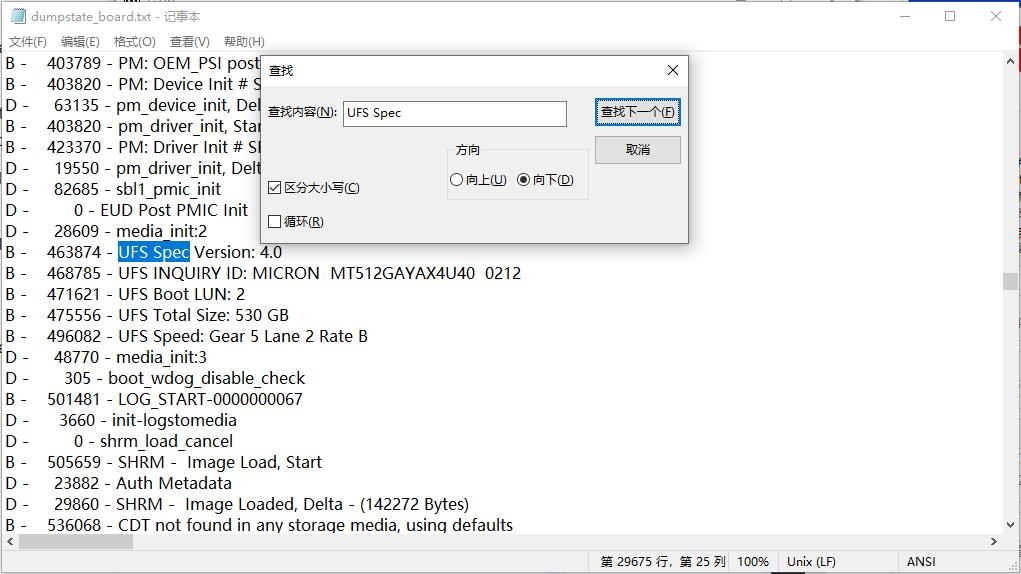1021x574 pixels.
Task: Click the 'boot_wdog_disable_check' line
Action: click(155, 378)
